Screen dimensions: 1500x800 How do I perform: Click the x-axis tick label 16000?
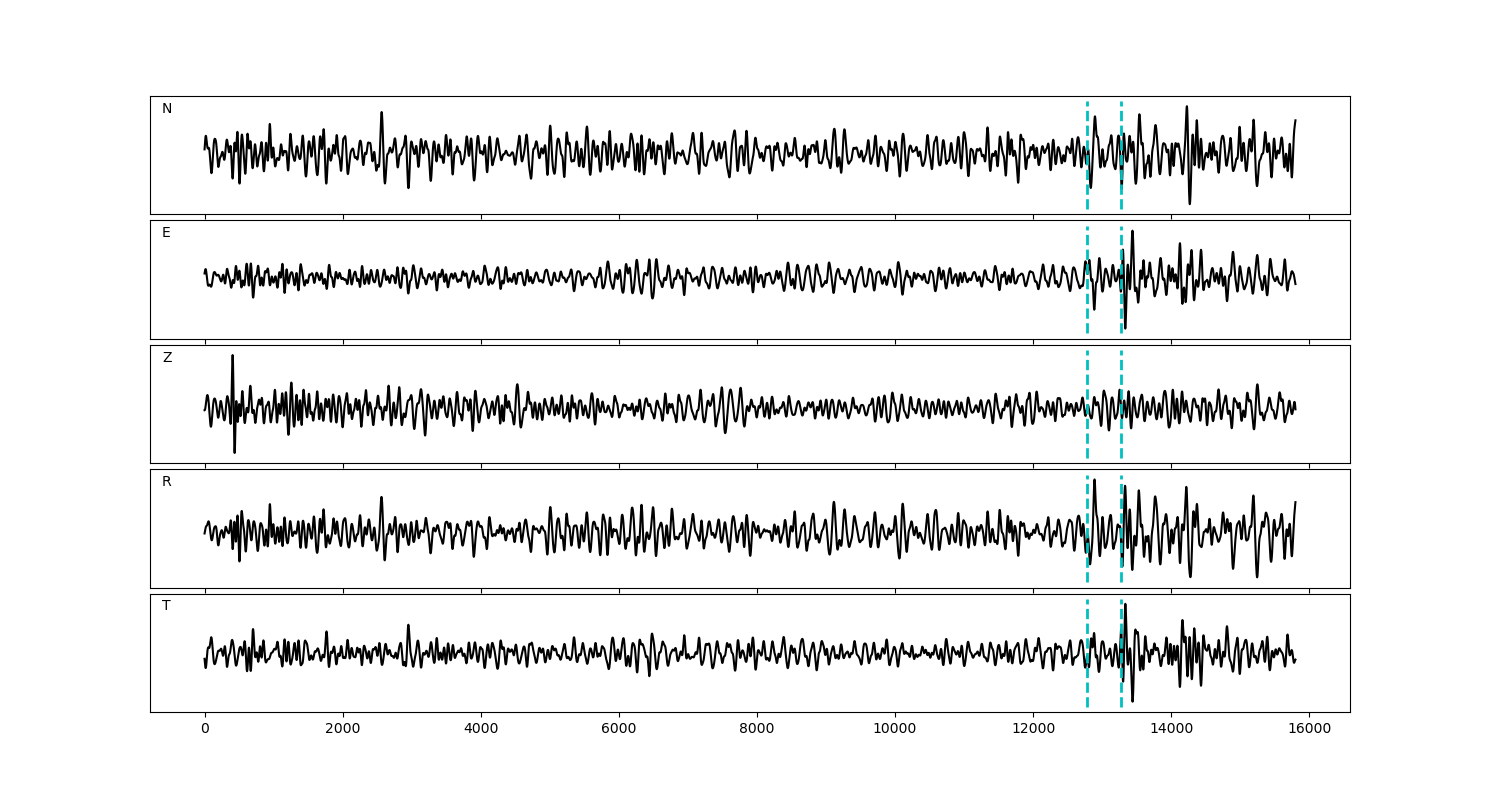pyautogui.click(x=1309, y=729)
